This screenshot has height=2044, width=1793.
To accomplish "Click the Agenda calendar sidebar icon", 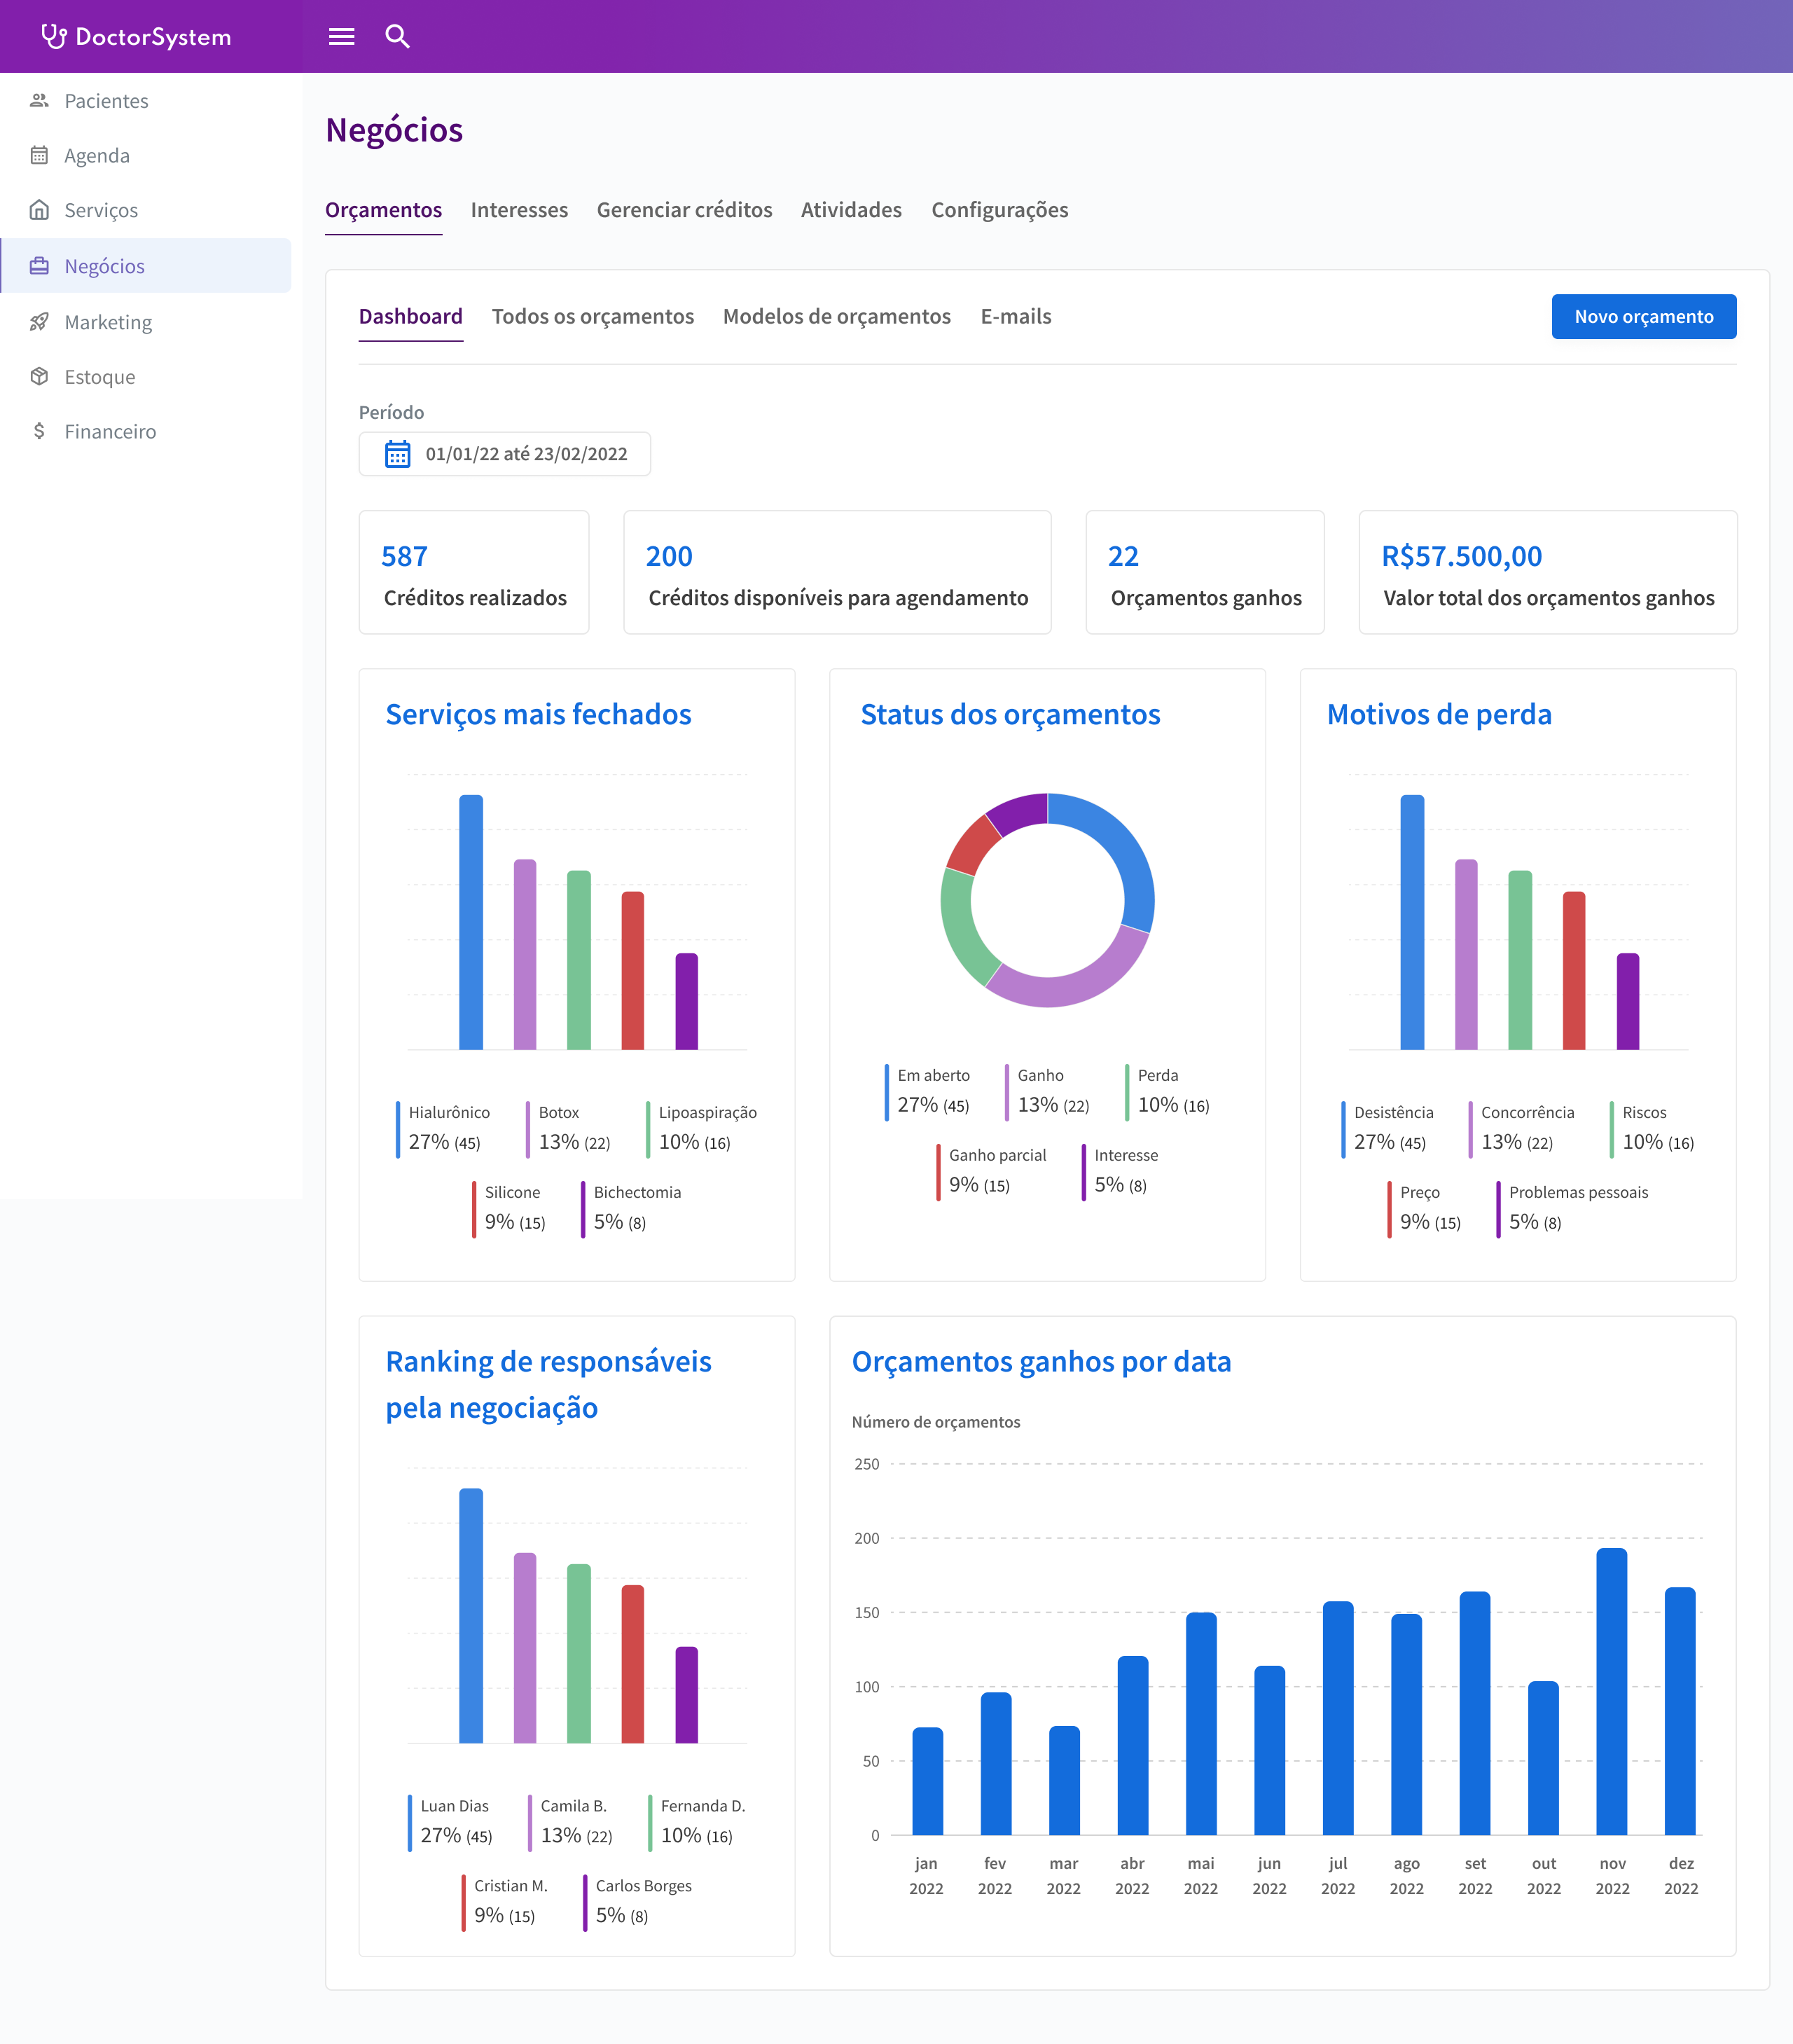I will click(39, 155).
